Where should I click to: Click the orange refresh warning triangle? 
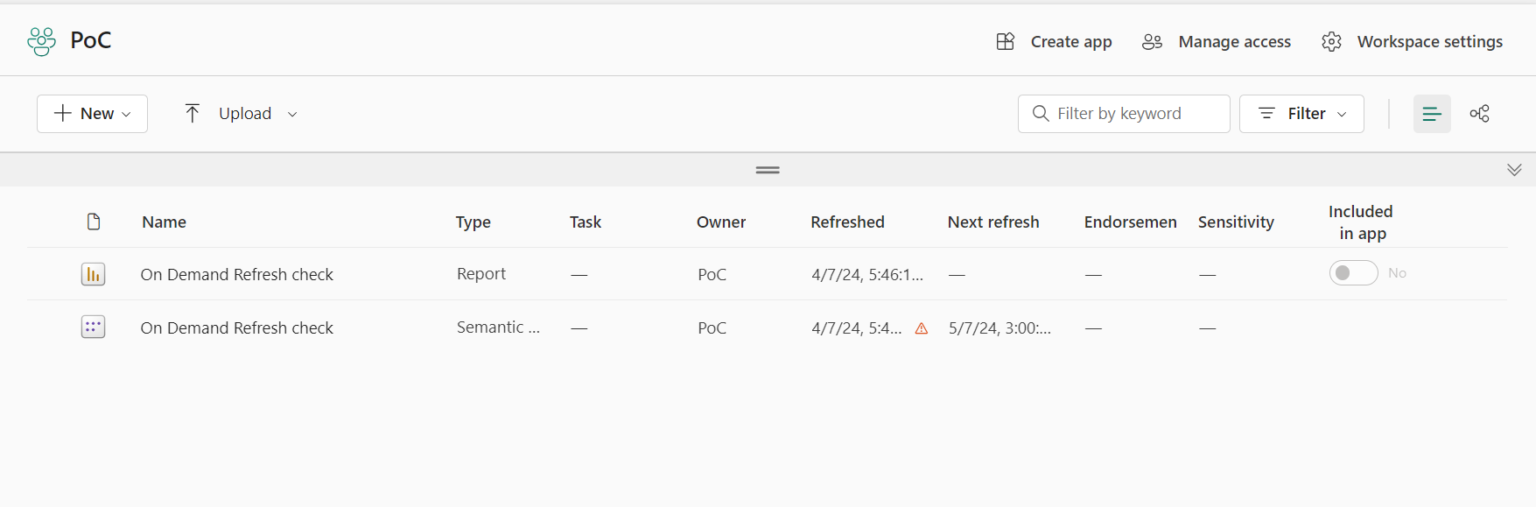pyautogui.click(x=921, y=328)
